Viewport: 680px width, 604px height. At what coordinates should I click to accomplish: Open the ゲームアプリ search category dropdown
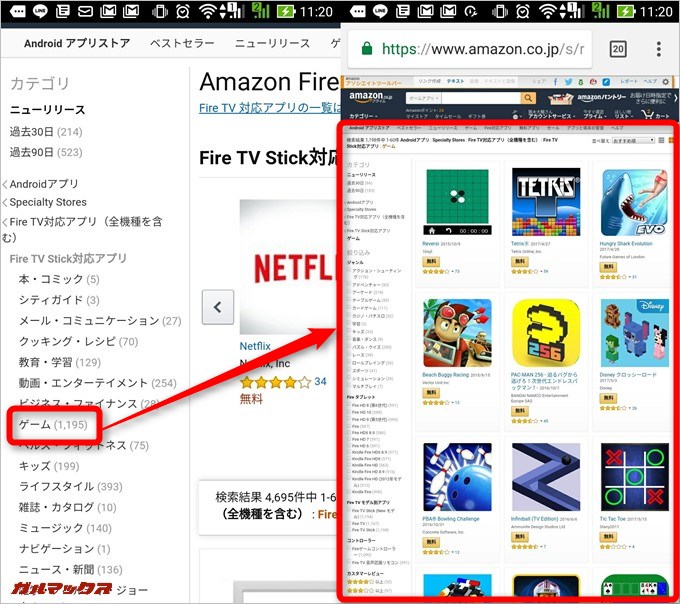click(424, 98)
